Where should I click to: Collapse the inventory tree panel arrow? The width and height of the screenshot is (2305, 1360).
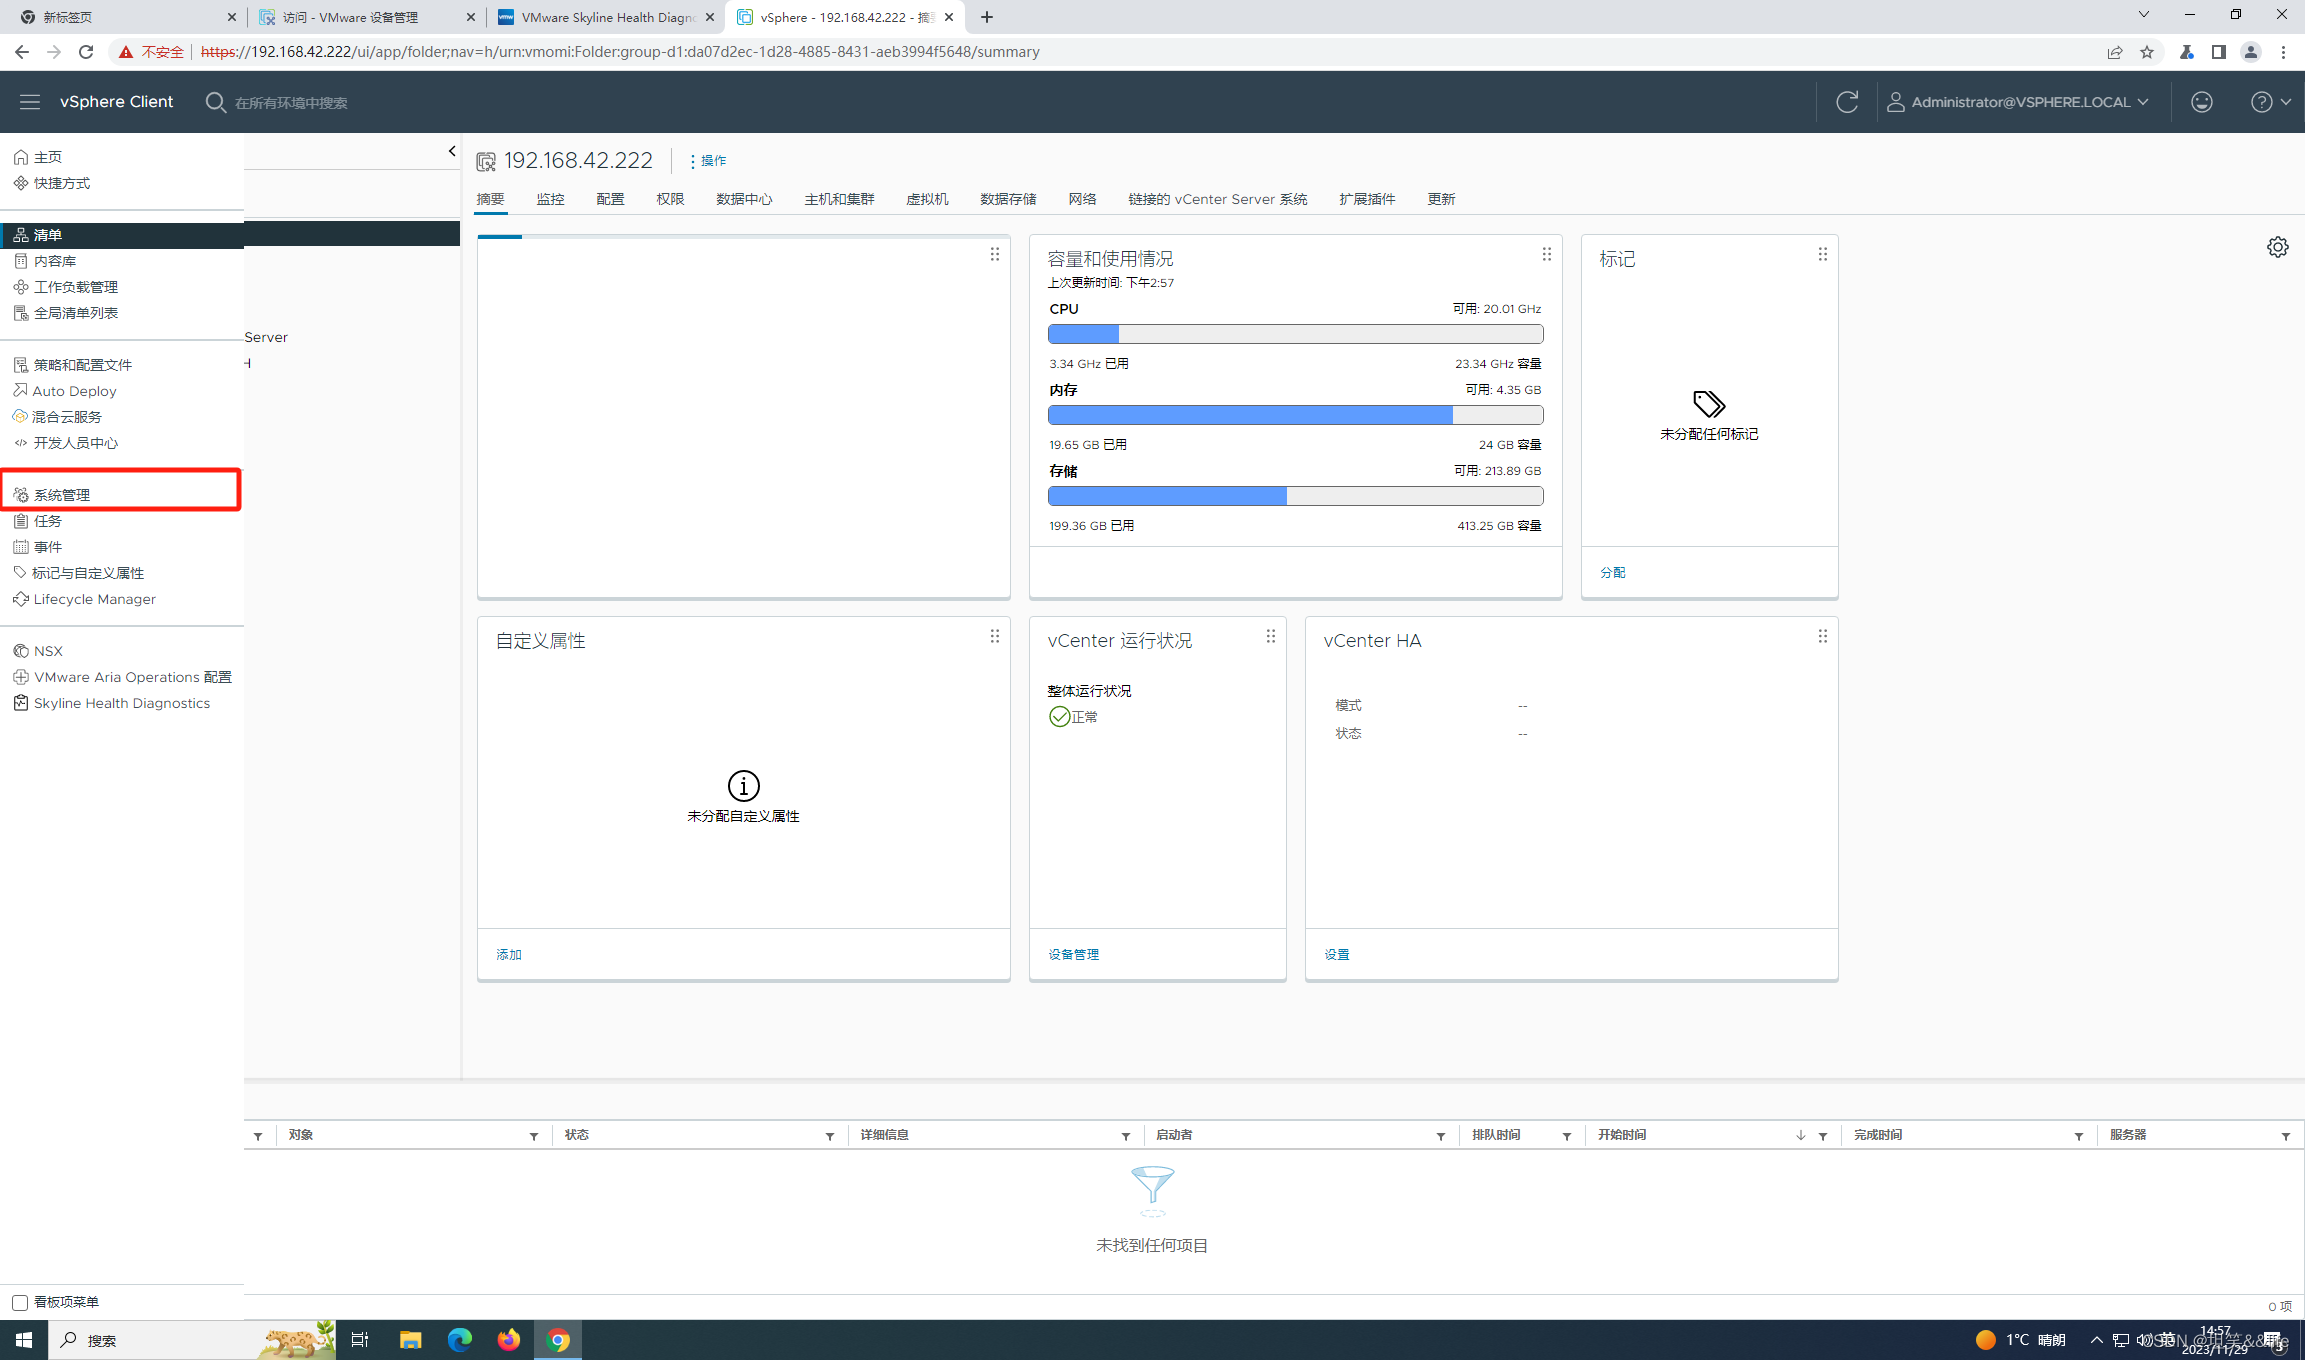pyautogui.click(x=452, y=151)
